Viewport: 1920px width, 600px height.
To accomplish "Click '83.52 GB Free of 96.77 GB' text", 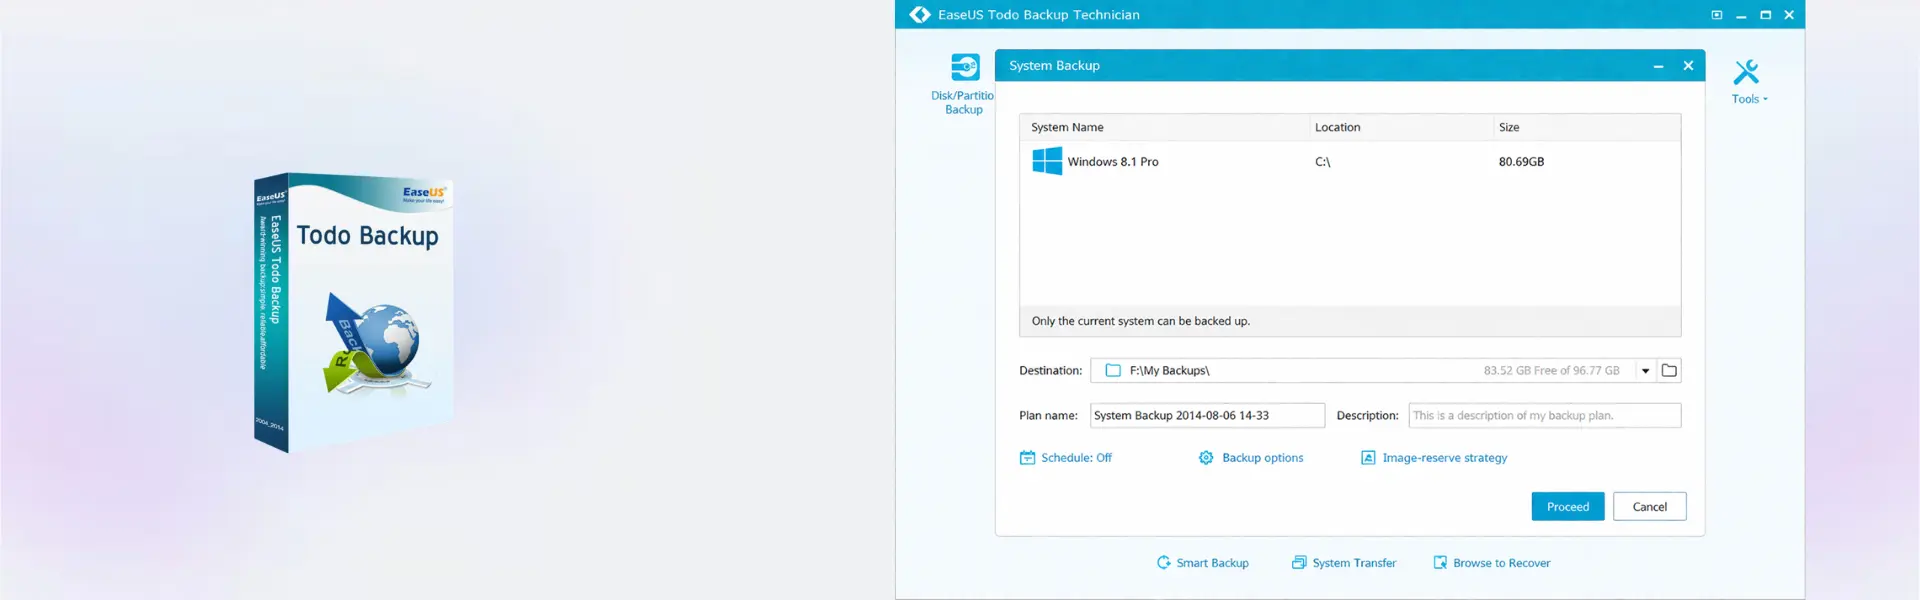I will pyautogui.click(x=1551, y=371).
